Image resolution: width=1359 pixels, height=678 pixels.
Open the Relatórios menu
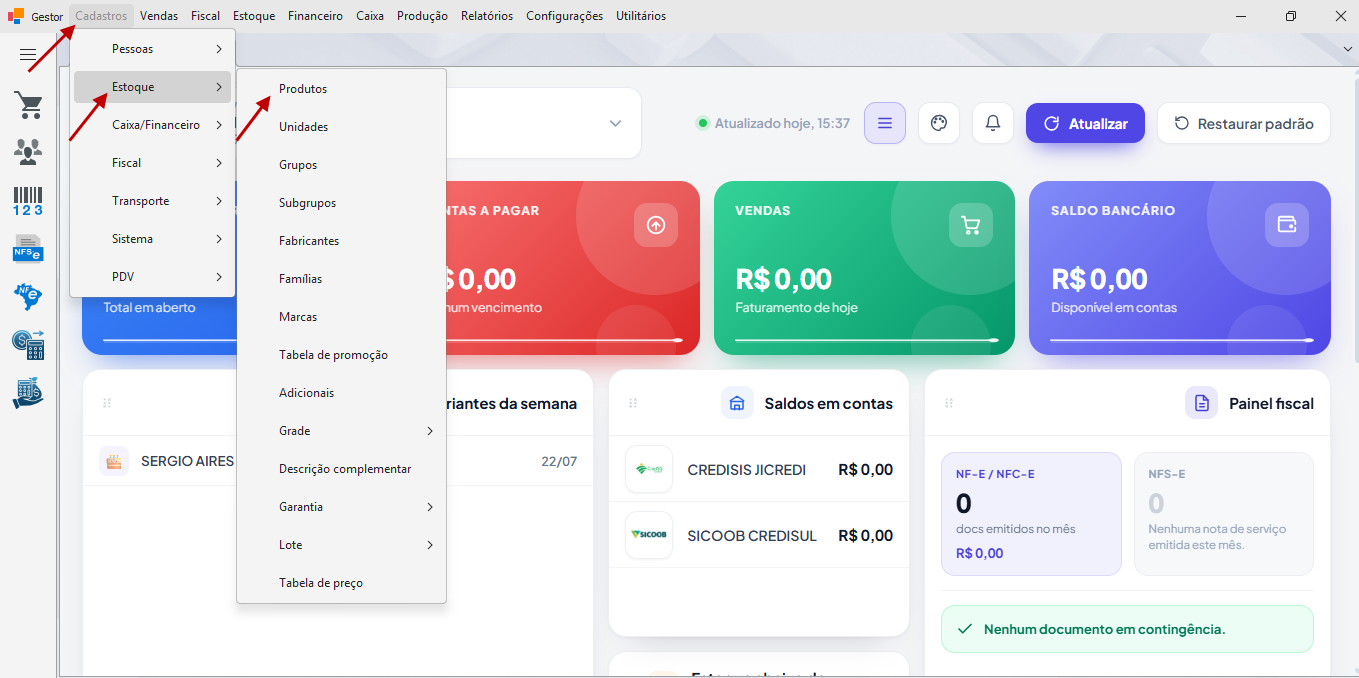pos(487,16)
